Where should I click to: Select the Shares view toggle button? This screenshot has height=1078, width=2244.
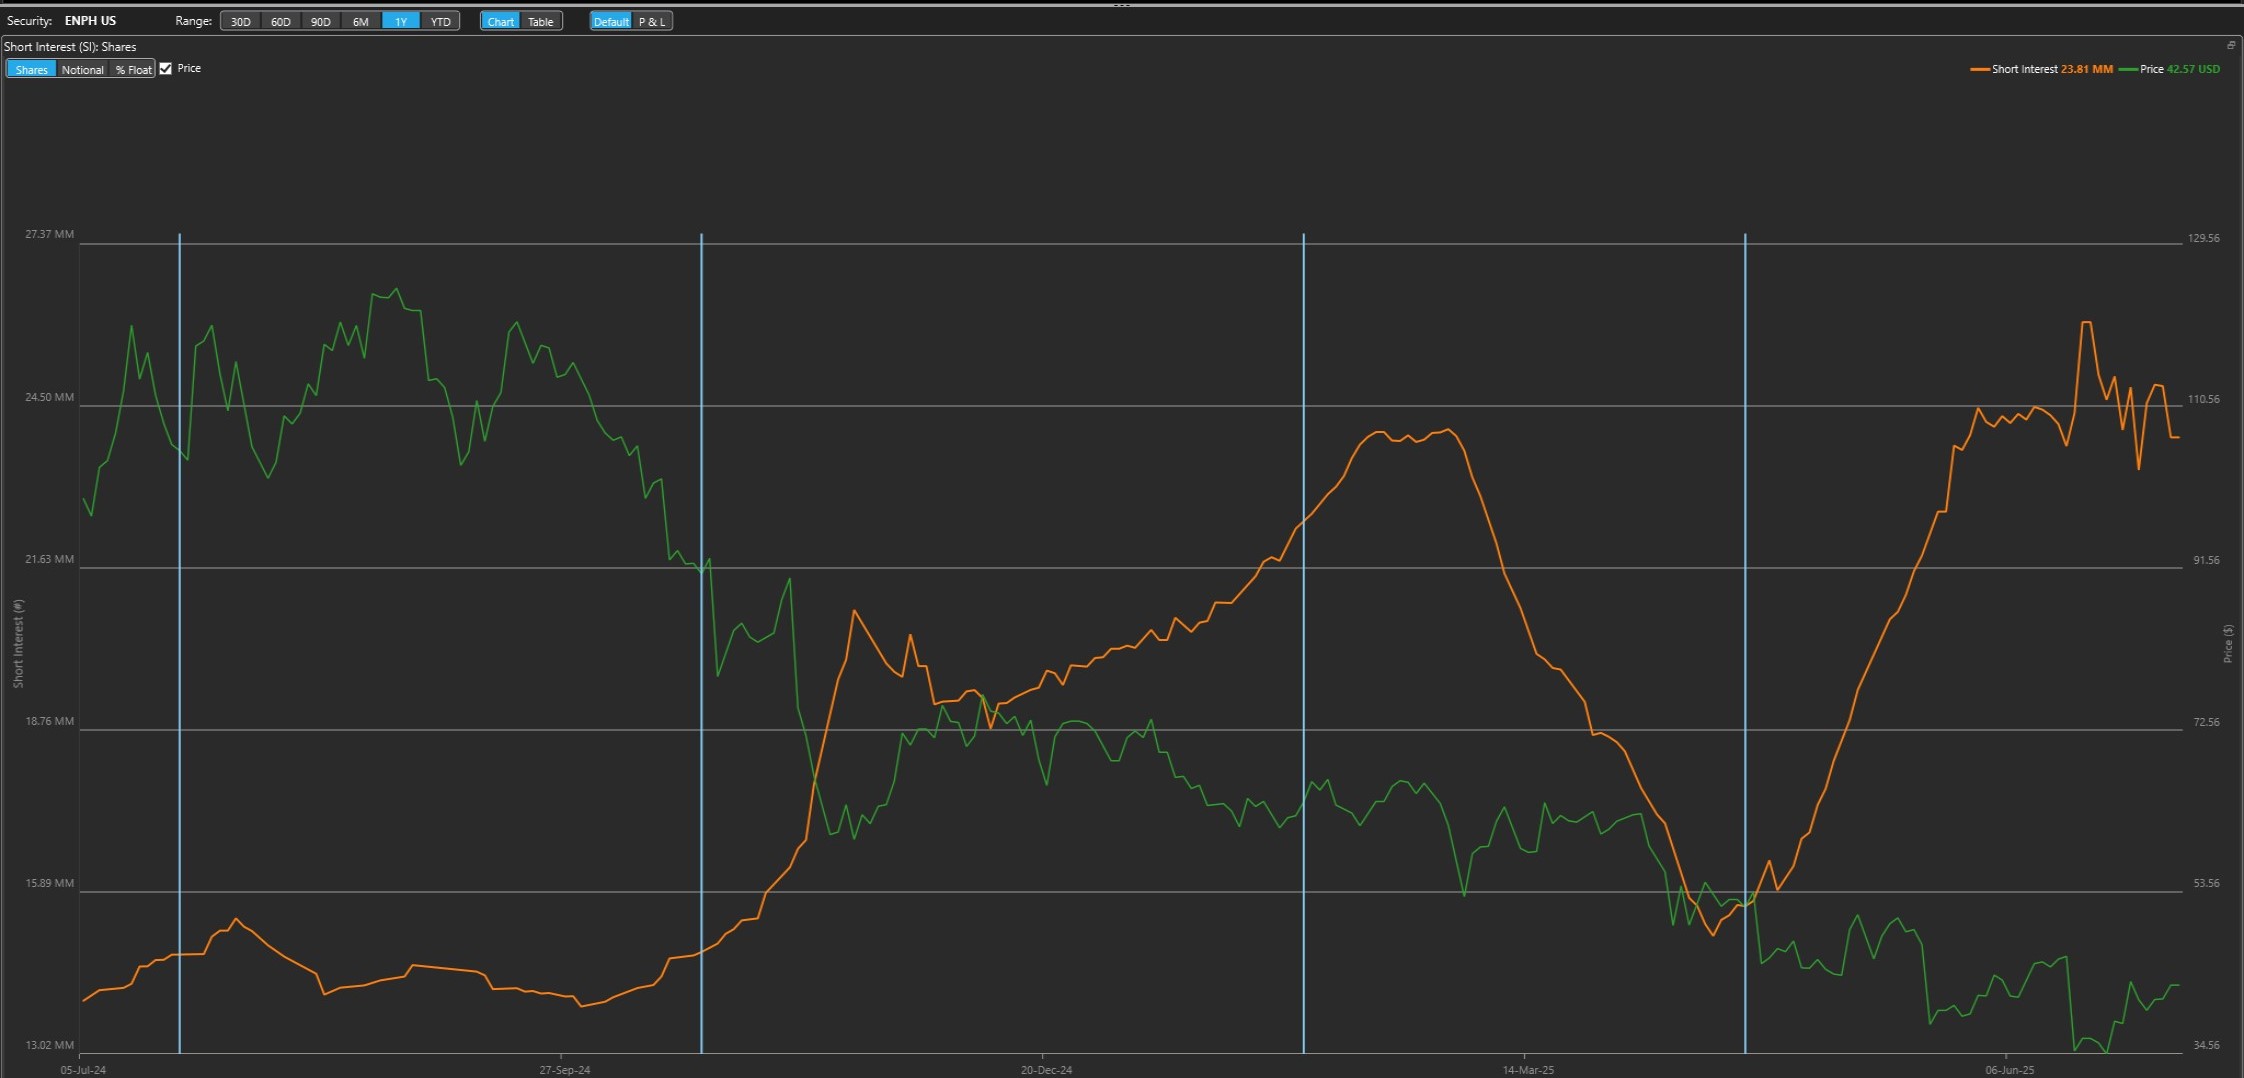click(31, 69)
